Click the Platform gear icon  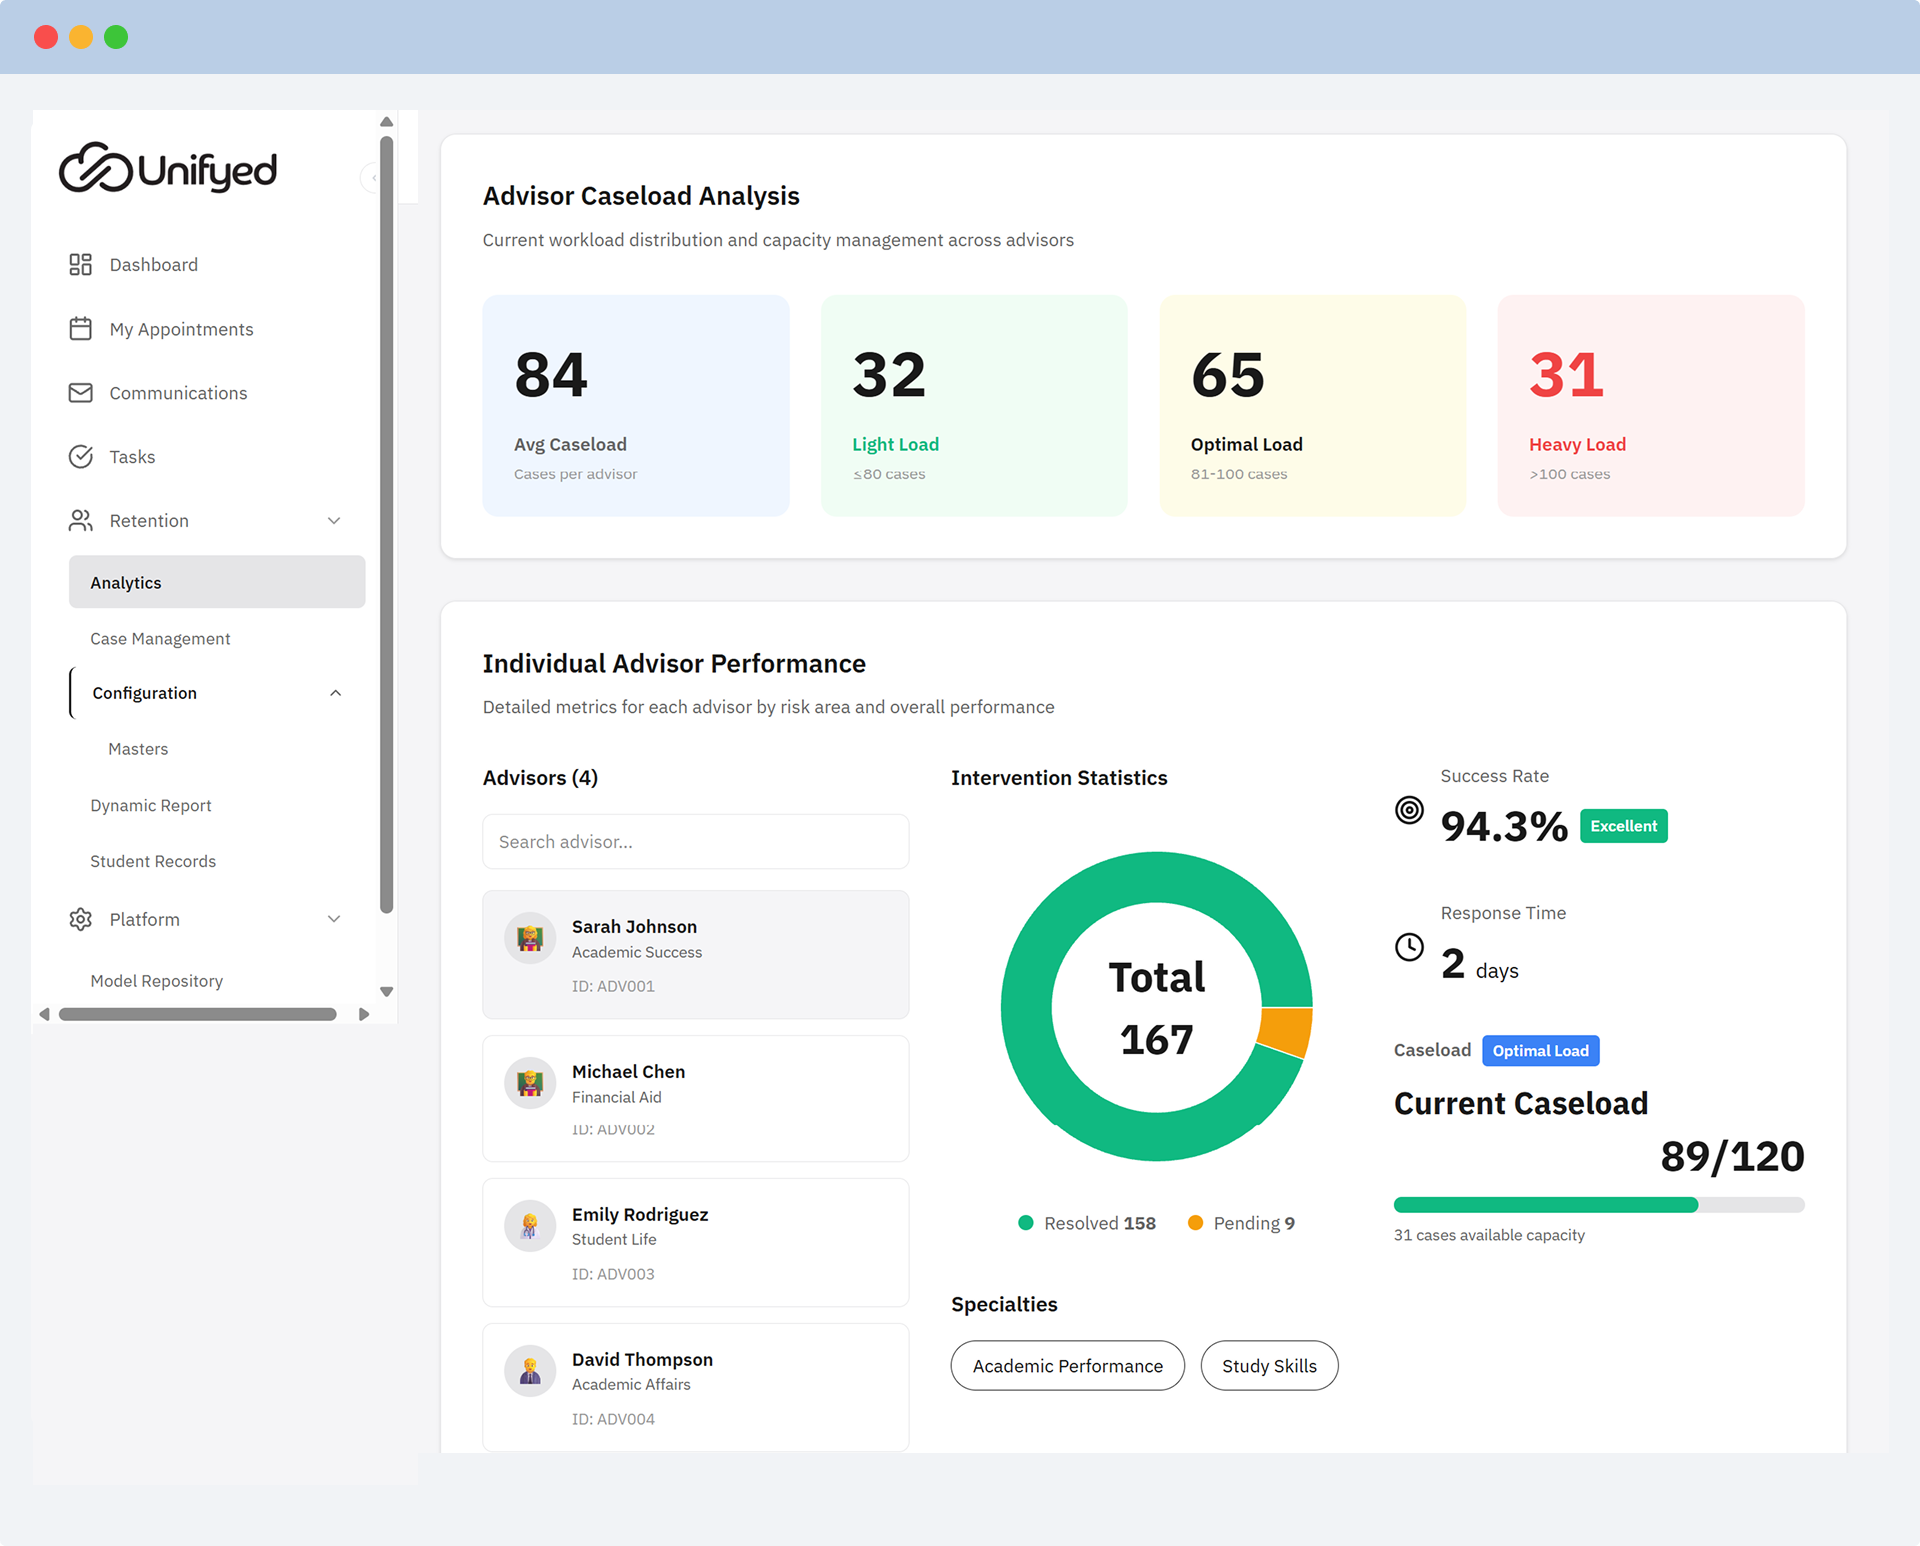pyautogui.click(x=80, y=919)
